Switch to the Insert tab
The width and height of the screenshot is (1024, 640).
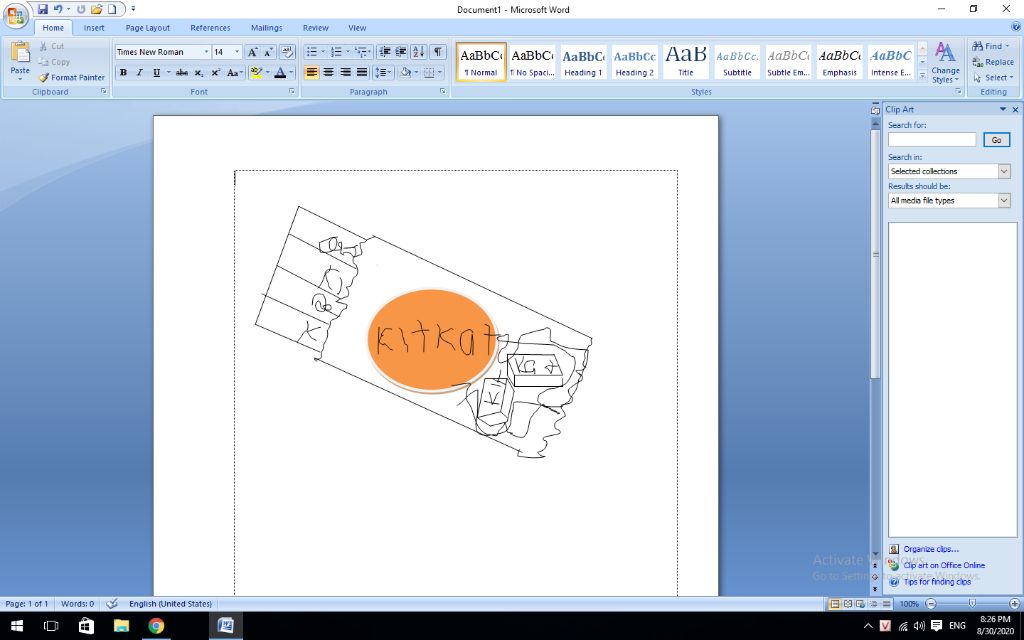click(94, 28)
